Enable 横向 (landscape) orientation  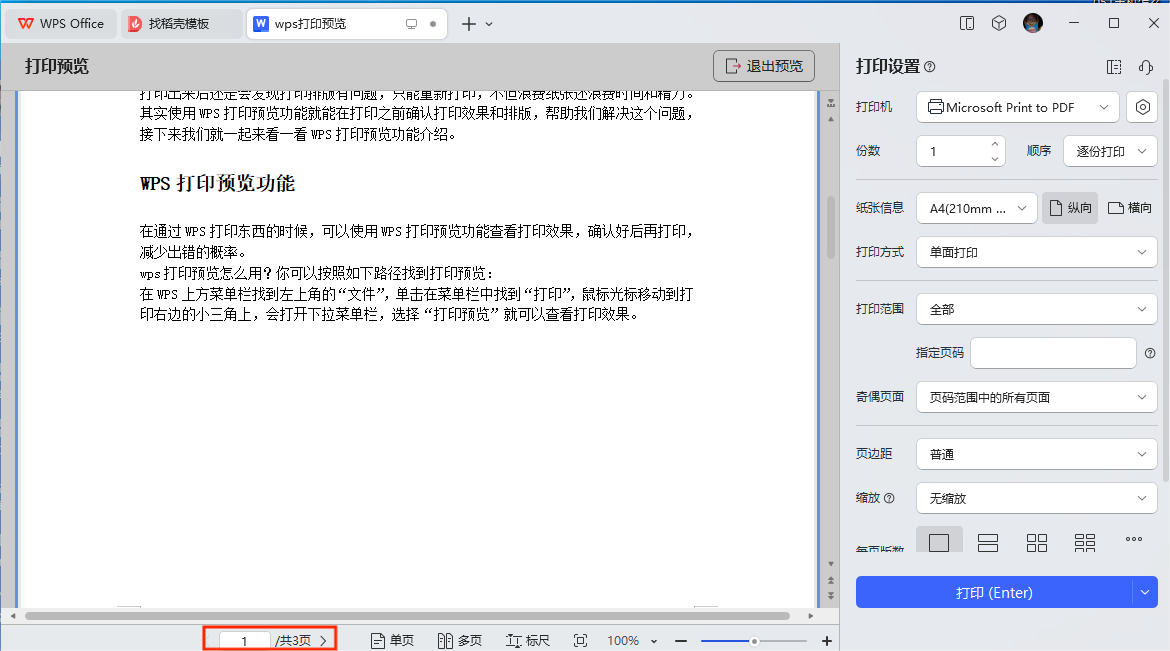click(x=1129, y=207)
